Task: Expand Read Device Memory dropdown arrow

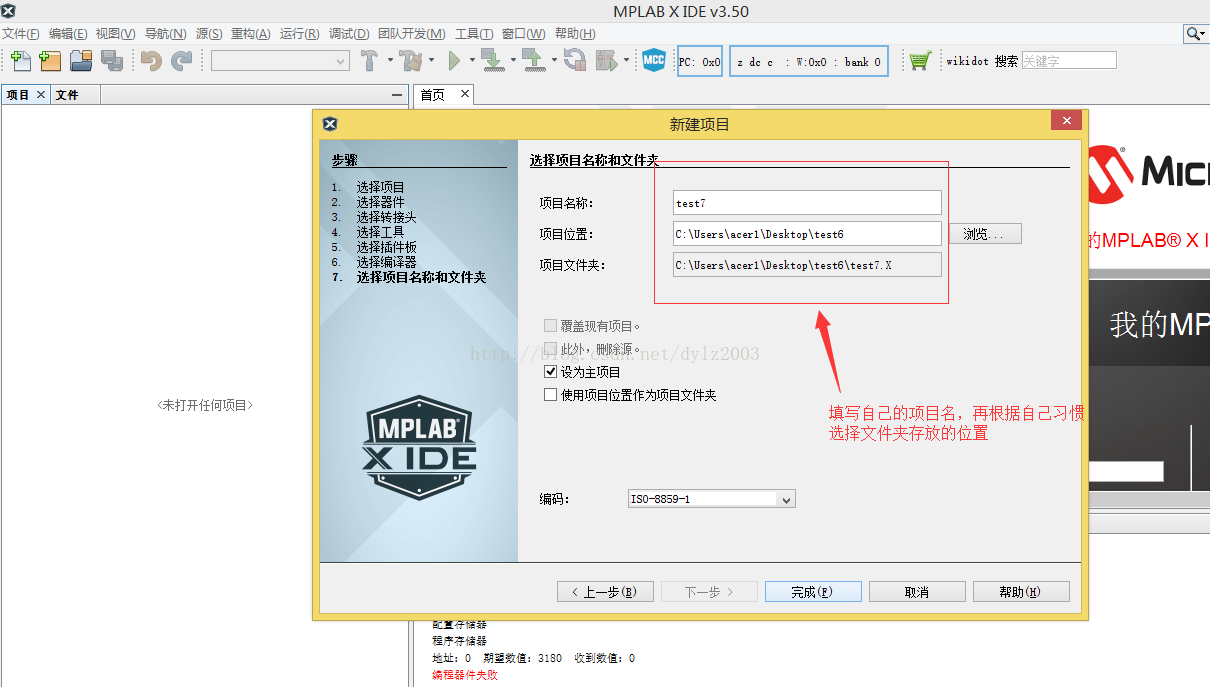Action: (553, 61)
